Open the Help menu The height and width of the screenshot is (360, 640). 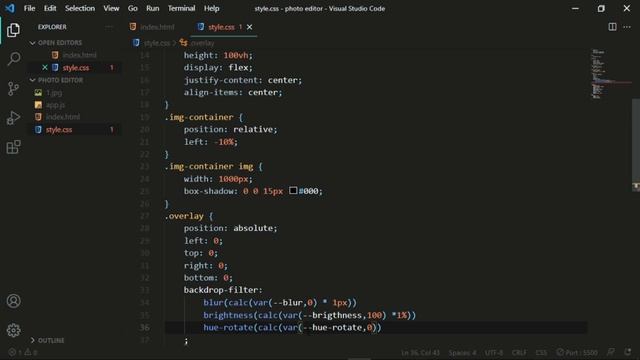[211, 8]
